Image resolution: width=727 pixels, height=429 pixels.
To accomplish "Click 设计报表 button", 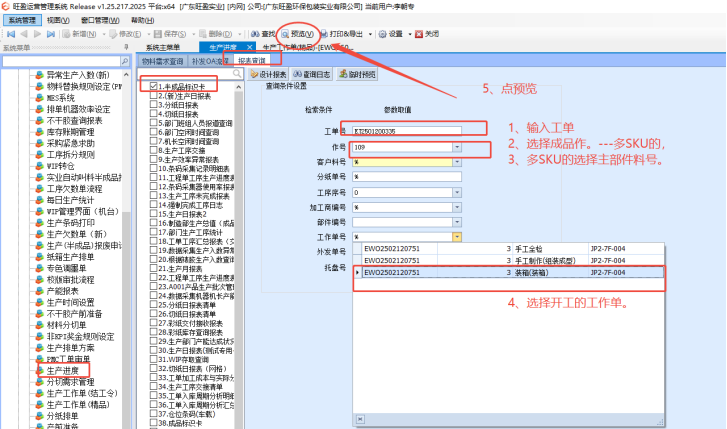I will point(268,74).
